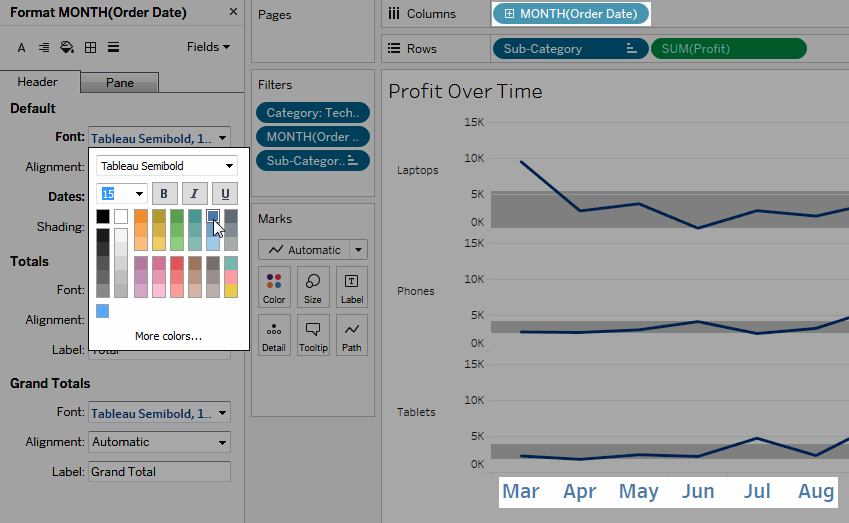Open More colors dialog
The height and width of the screenshot is (523, 849).
pyautogui.click(x=168, y=336)
